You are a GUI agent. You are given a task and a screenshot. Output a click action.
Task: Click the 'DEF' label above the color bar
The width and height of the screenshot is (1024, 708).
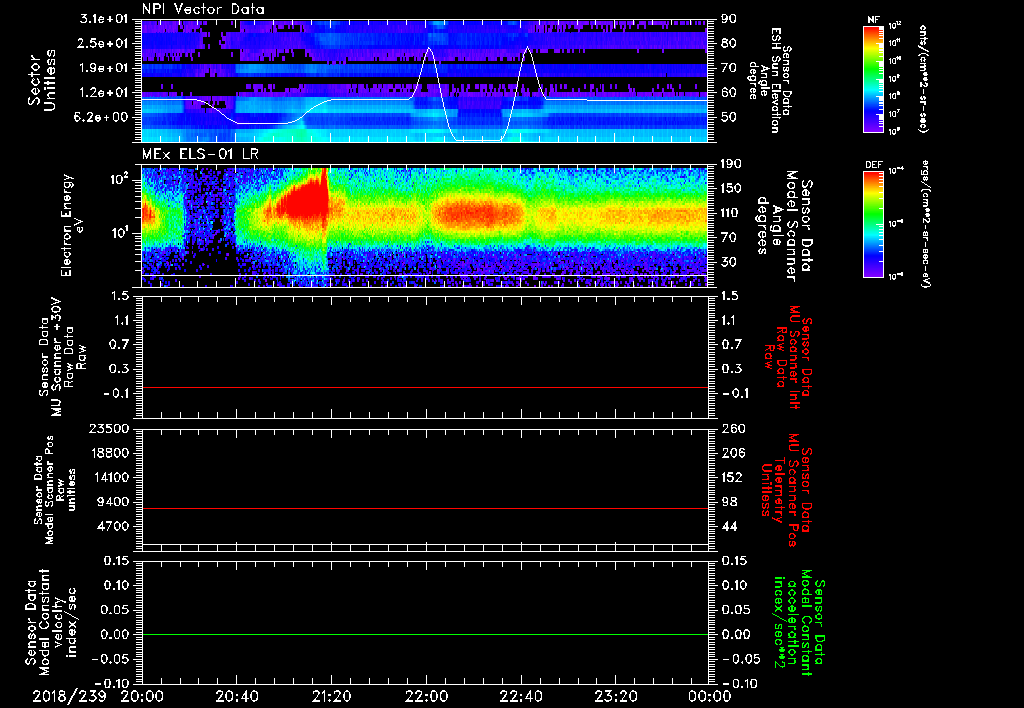tap(873, 165)
